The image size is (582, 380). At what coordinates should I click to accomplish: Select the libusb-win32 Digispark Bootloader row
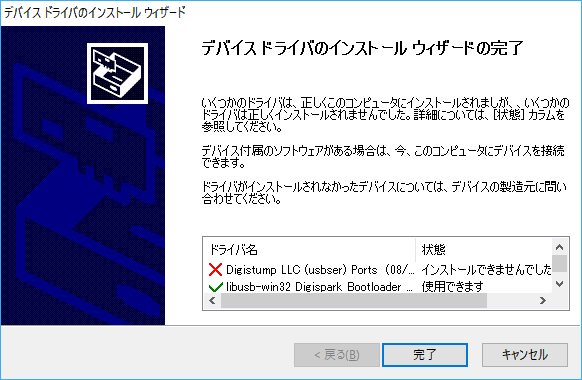point(378,286)
